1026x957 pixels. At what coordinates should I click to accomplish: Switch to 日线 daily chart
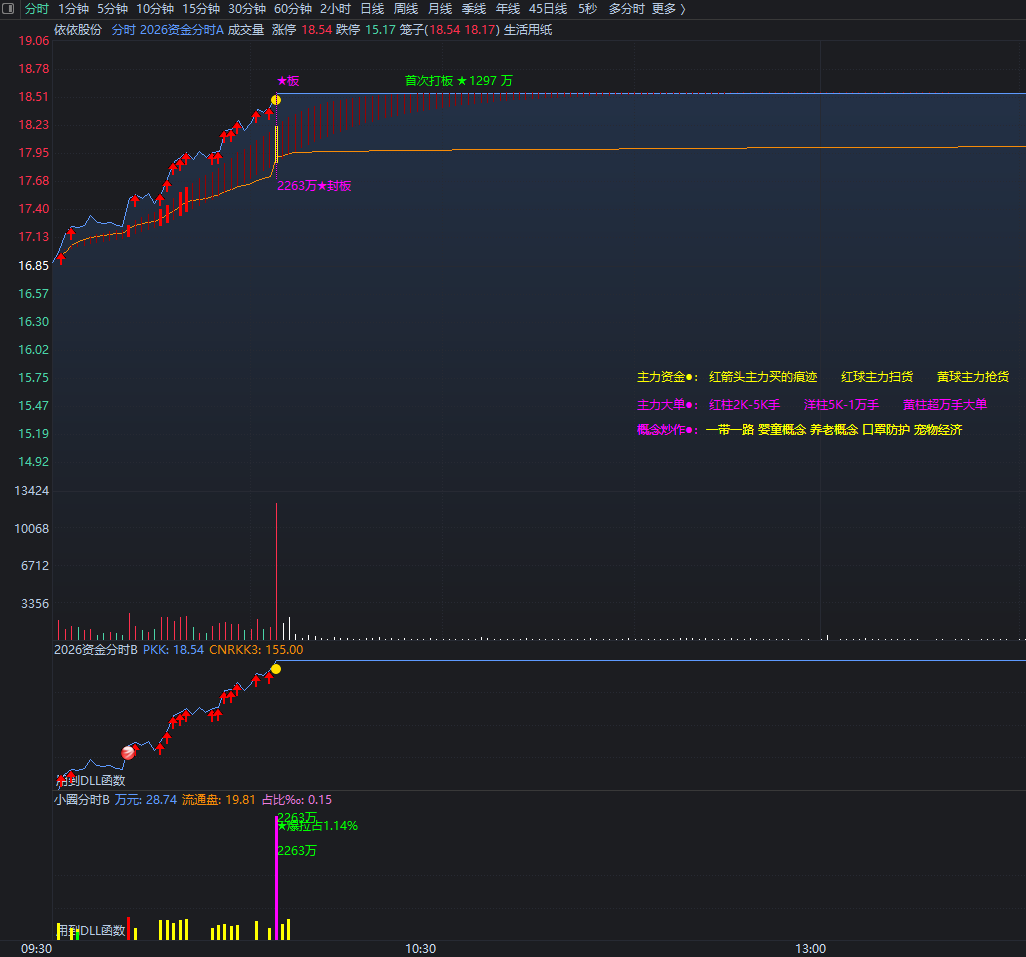[x=372, y=9]
